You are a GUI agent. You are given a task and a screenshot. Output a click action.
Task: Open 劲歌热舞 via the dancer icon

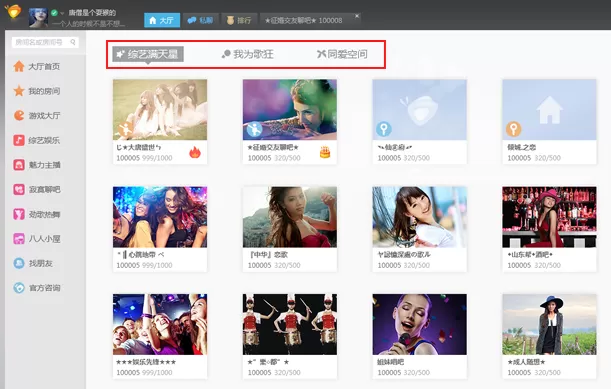point(19,214)
